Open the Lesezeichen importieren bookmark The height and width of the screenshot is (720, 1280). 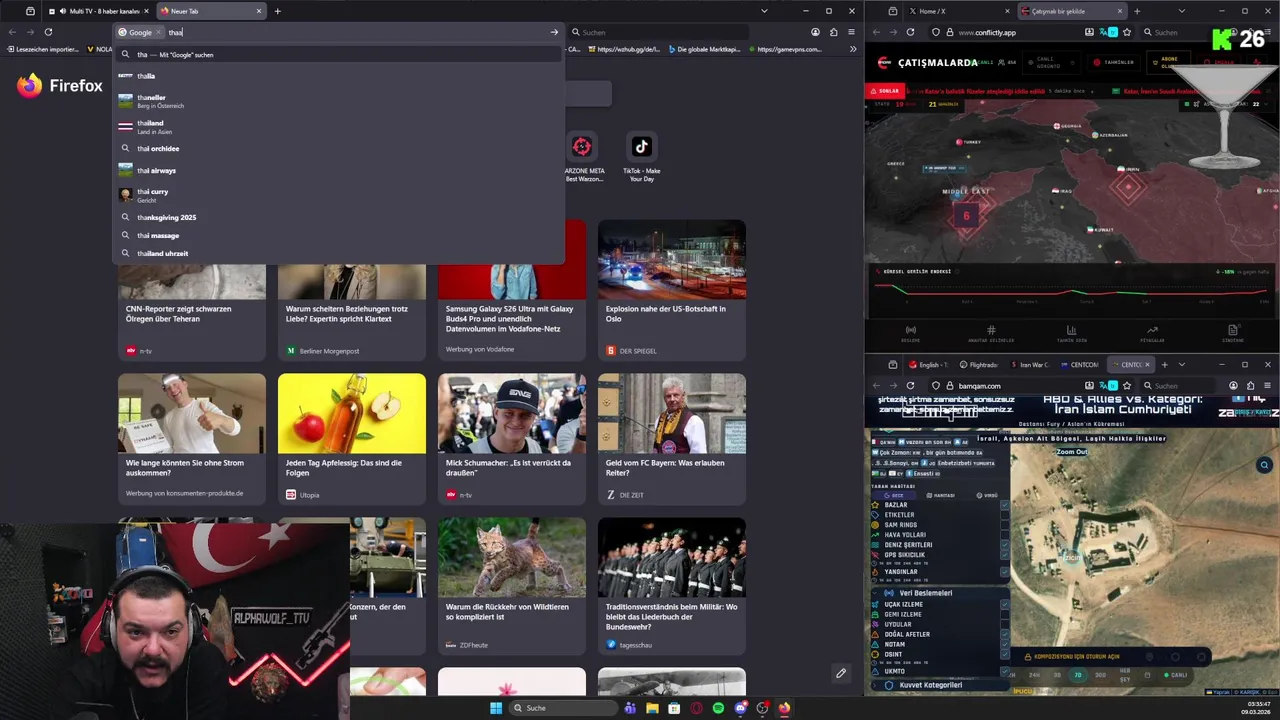43,49
